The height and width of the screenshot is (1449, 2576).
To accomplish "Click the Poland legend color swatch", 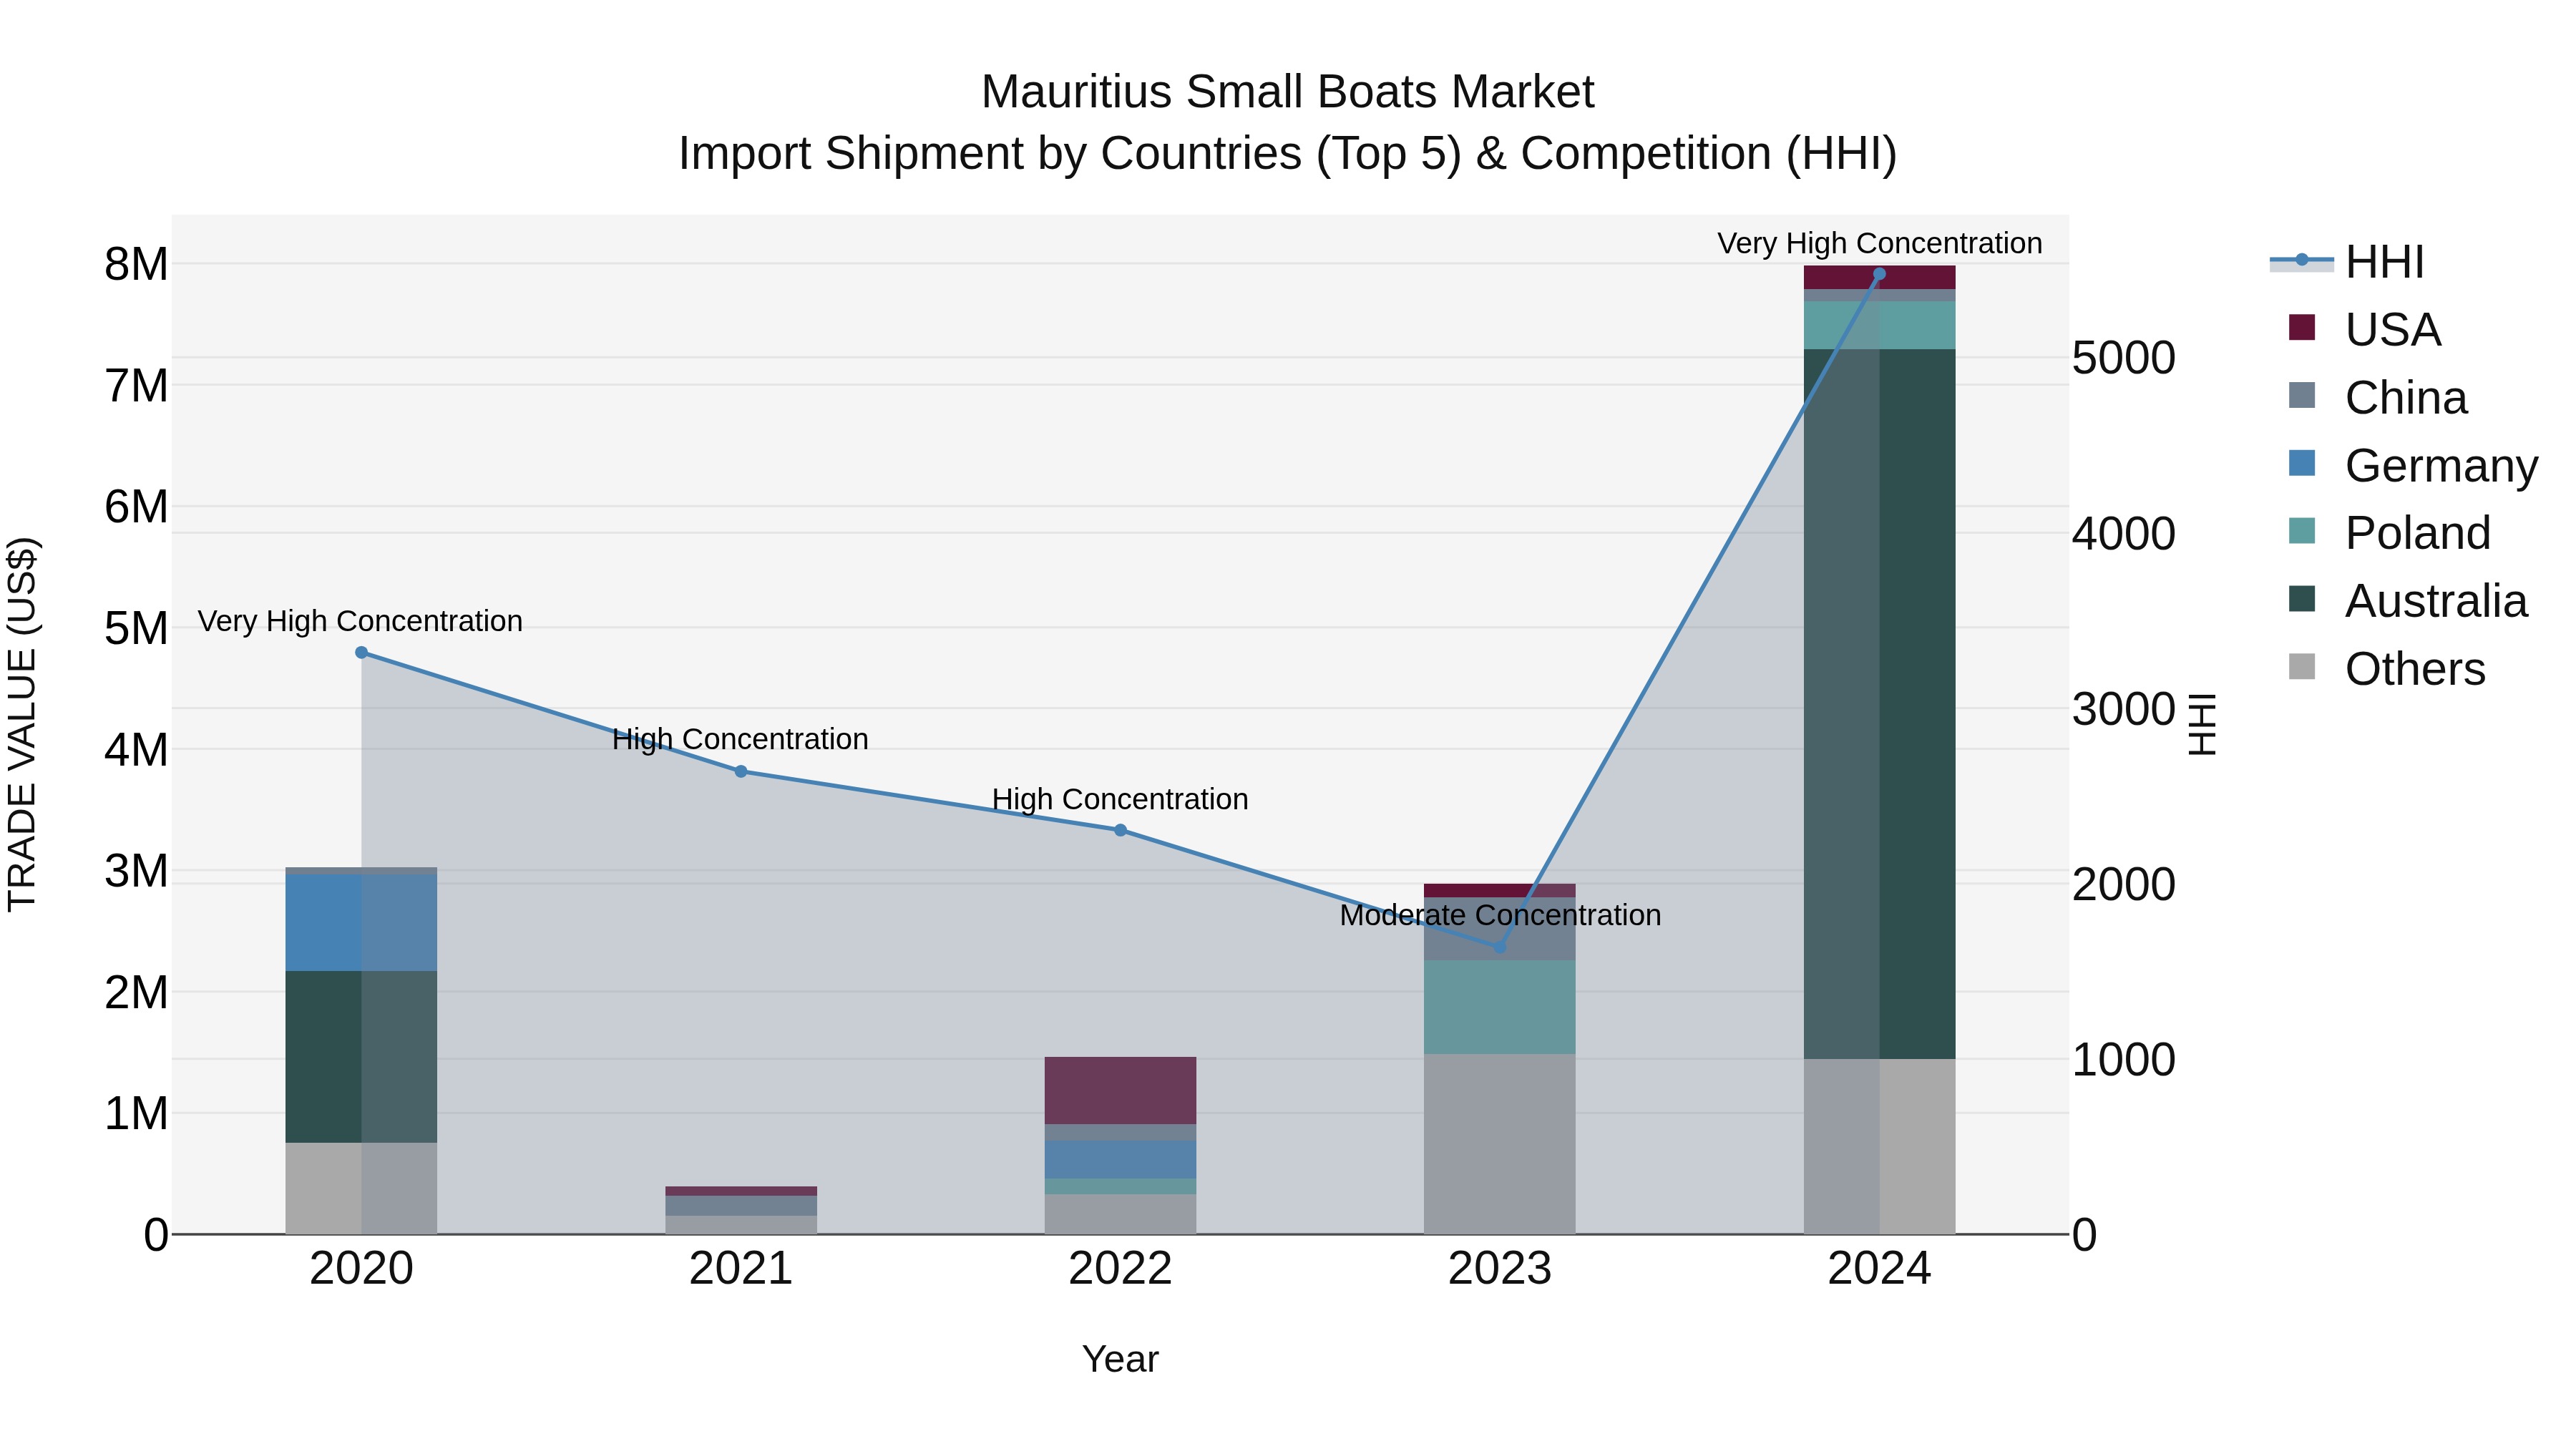I will tap(2302, 531).
